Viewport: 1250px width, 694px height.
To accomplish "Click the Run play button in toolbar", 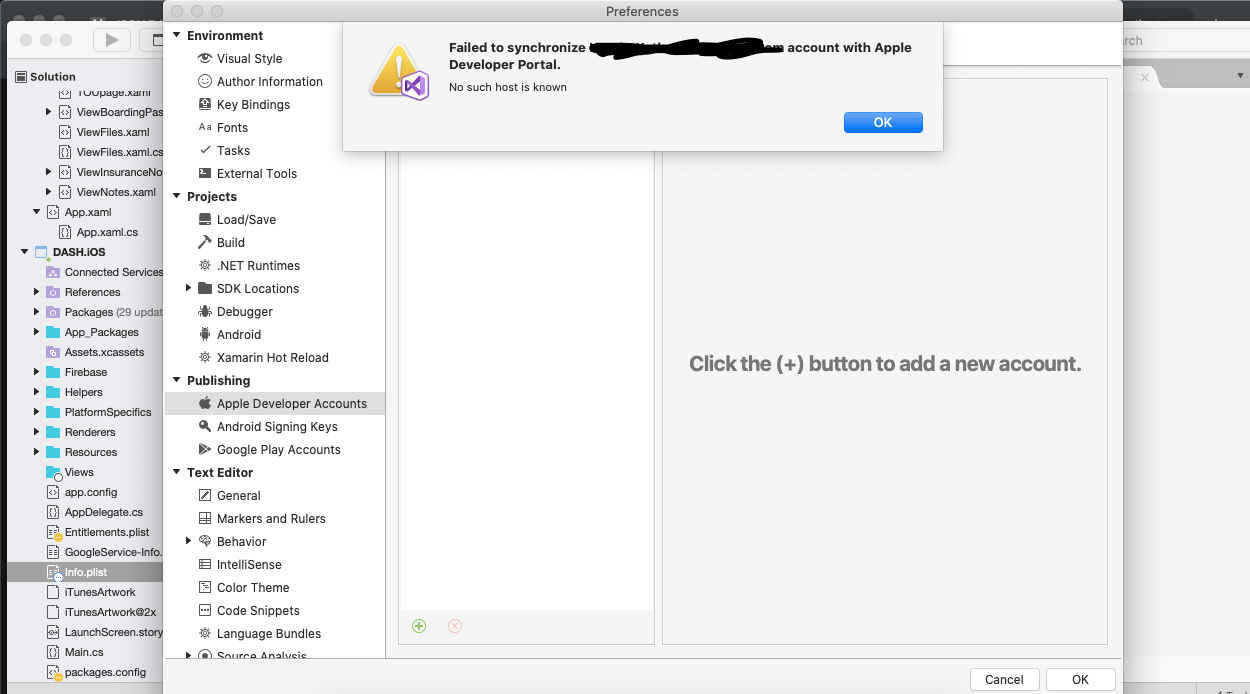I will click(112, 40).
